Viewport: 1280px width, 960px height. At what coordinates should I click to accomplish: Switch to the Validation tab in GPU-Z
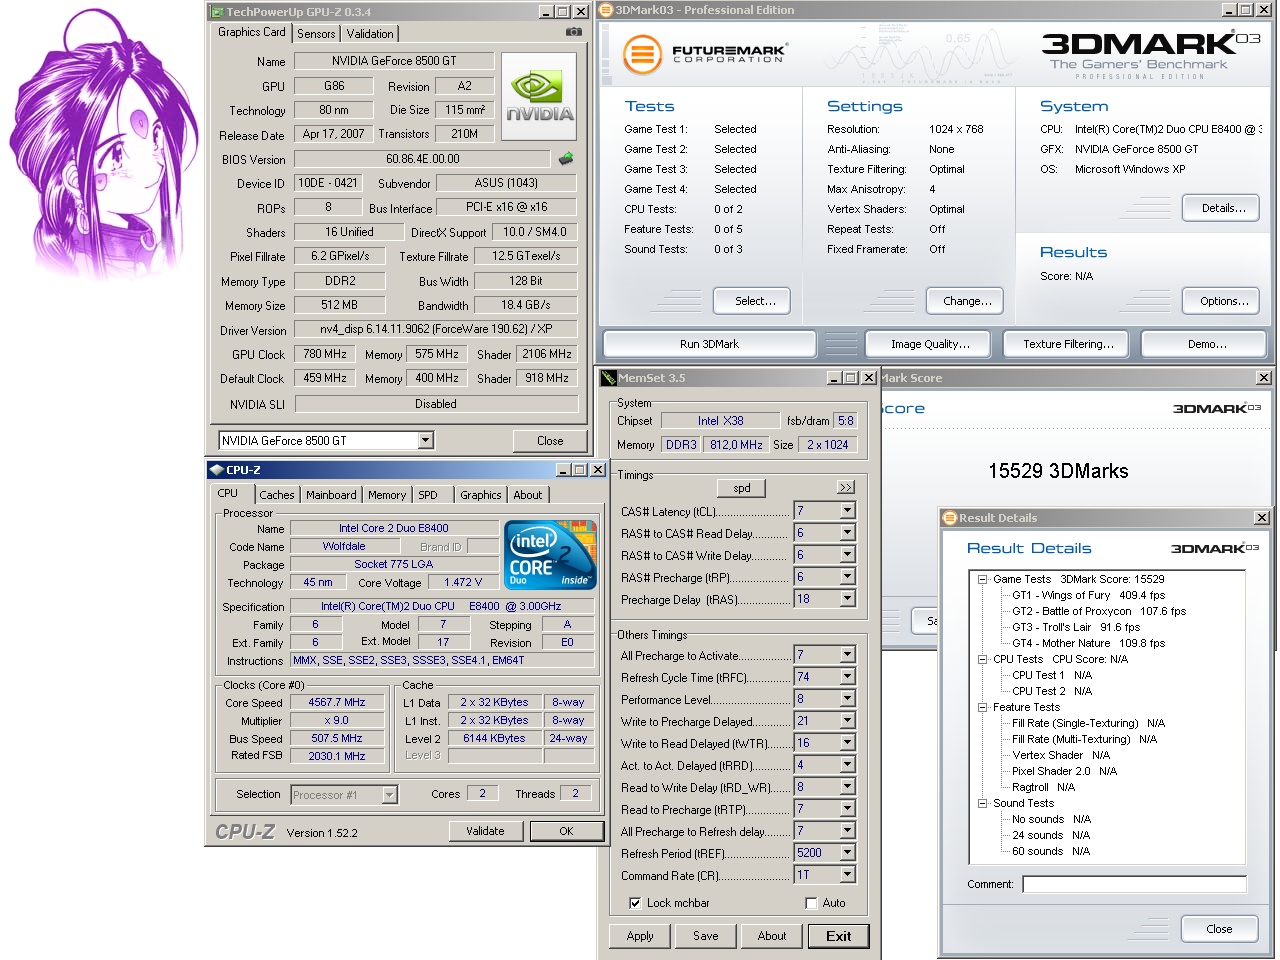tap(370, 34)
